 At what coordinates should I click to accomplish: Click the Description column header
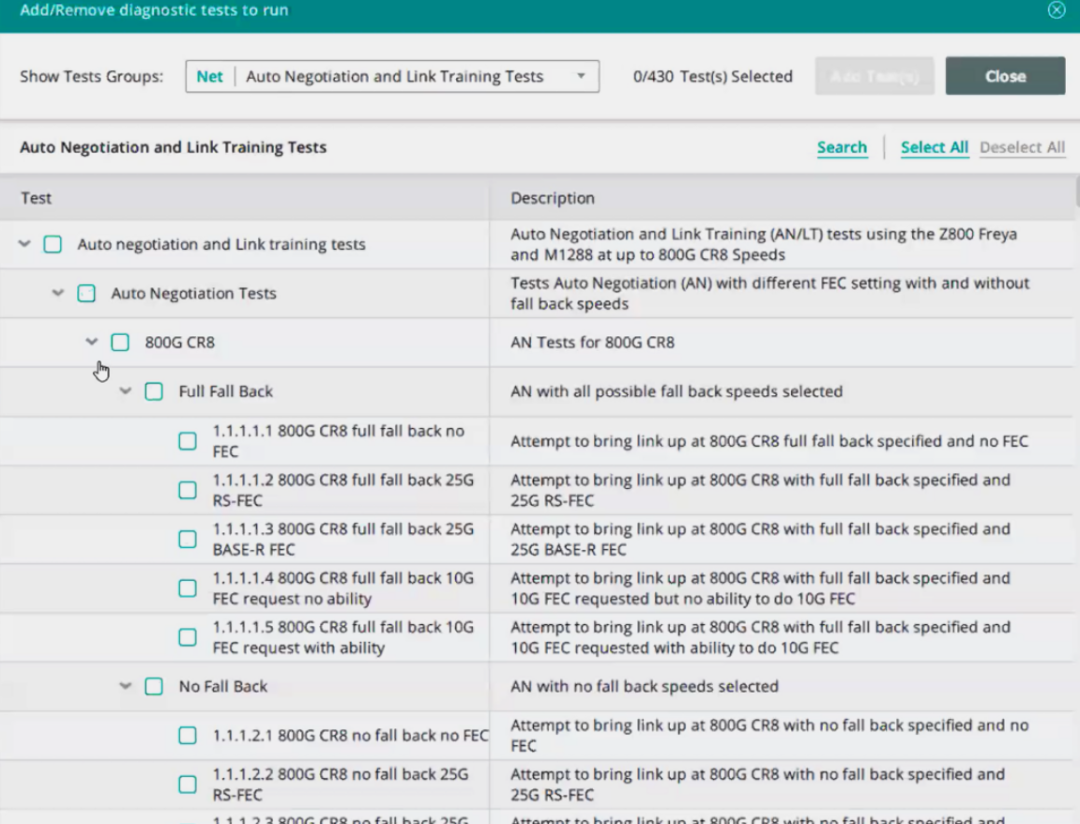pos(552,198)
